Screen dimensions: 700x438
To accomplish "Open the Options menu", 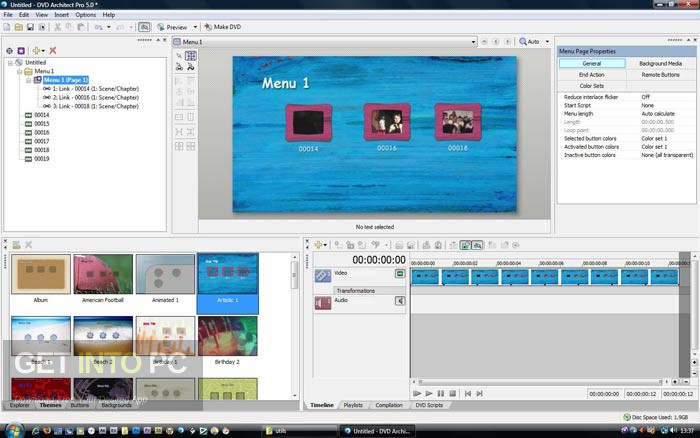I will pos(86,15).
